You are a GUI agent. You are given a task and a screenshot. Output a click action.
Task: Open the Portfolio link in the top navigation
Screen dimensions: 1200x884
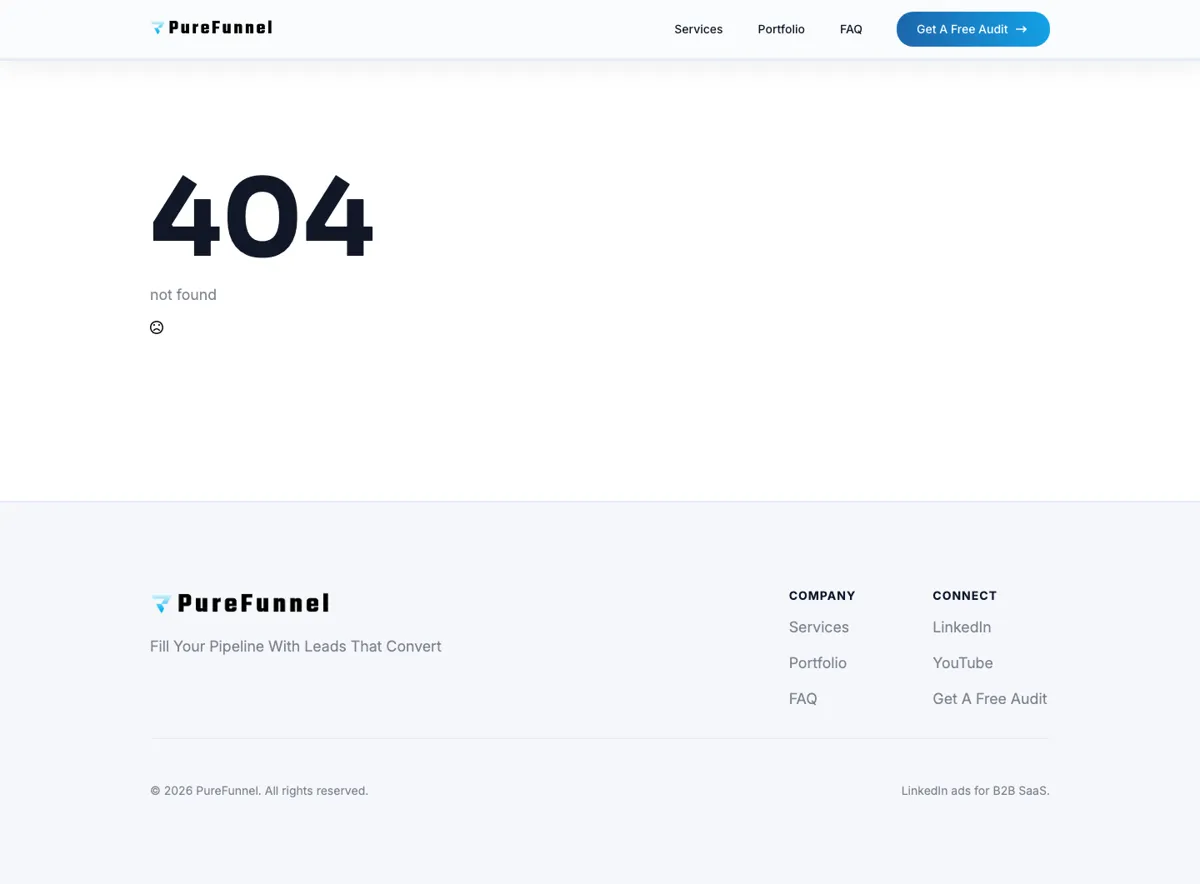tap(781, 29)
